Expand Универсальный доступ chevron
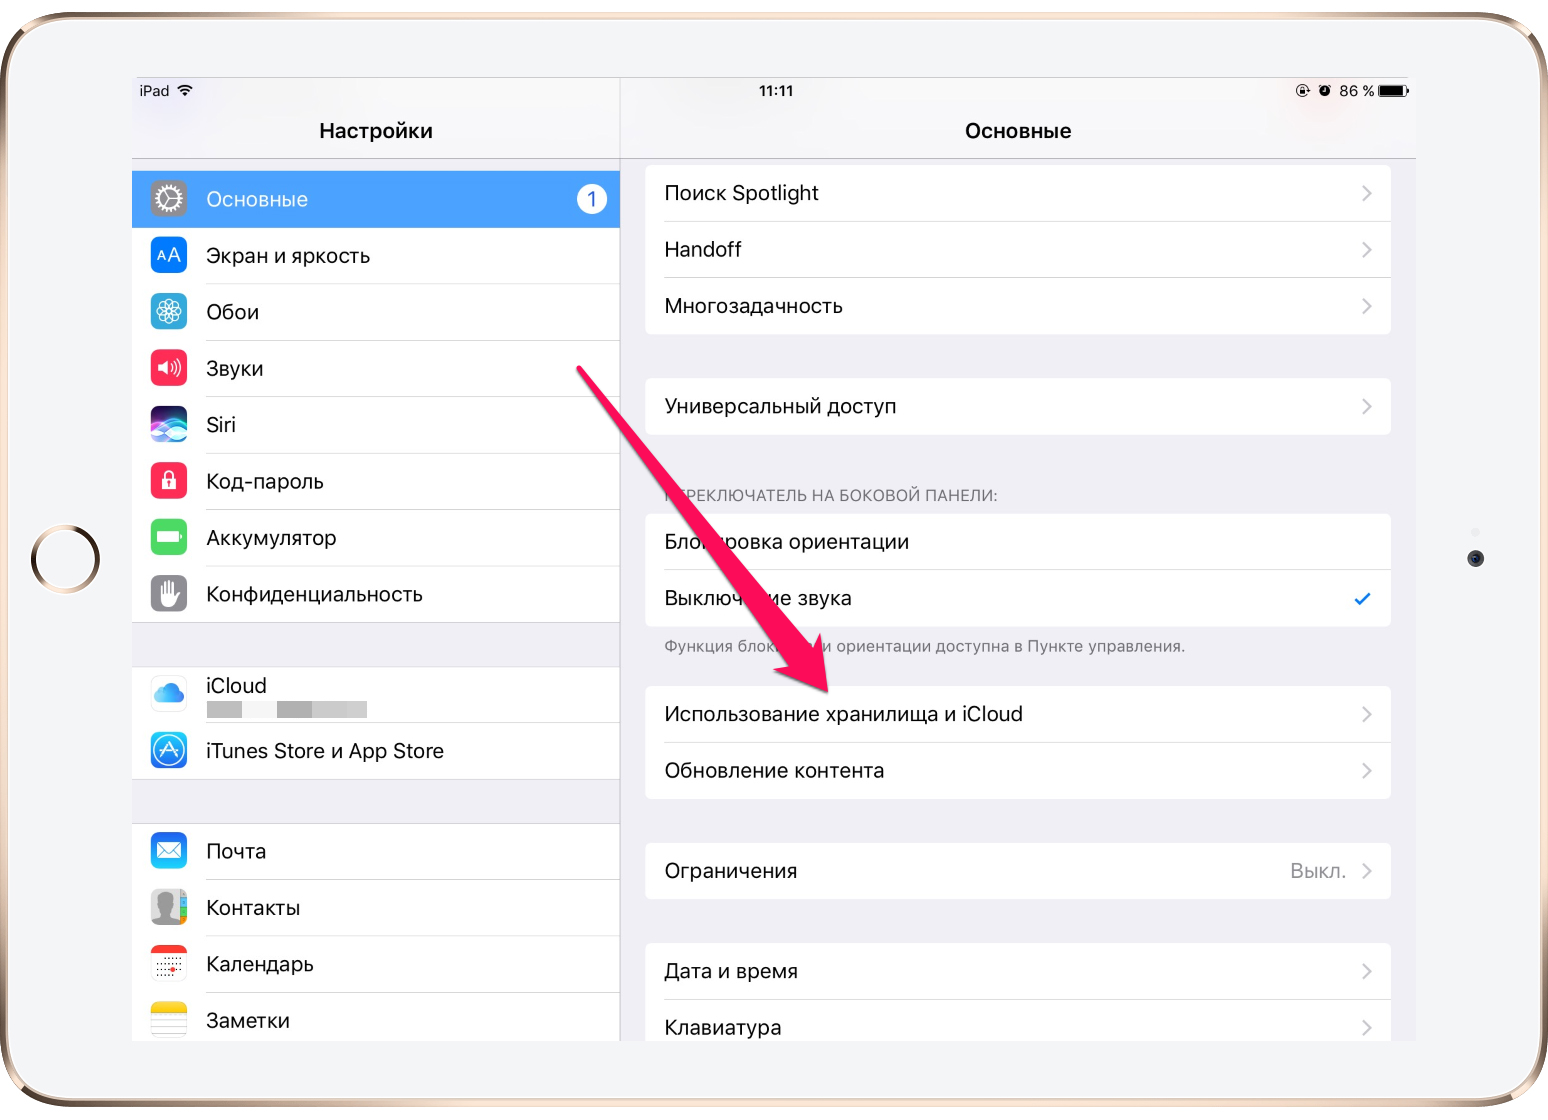 pyautogui.click(x=1366, y=406)
